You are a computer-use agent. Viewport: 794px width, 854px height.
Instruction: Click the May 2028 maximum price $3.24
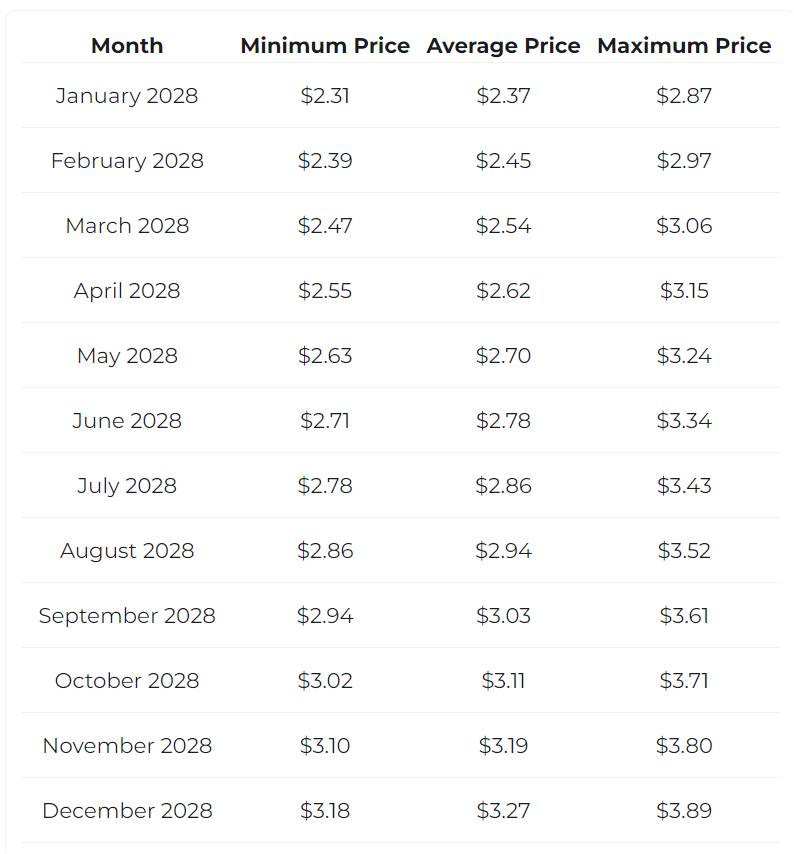(684, 356)
